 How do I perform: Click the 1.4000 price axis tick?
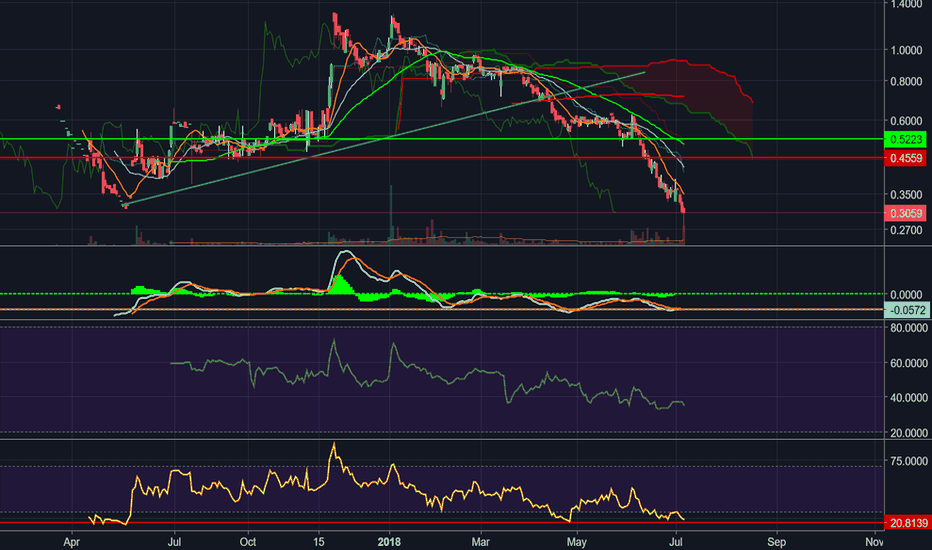pos(906,4)
